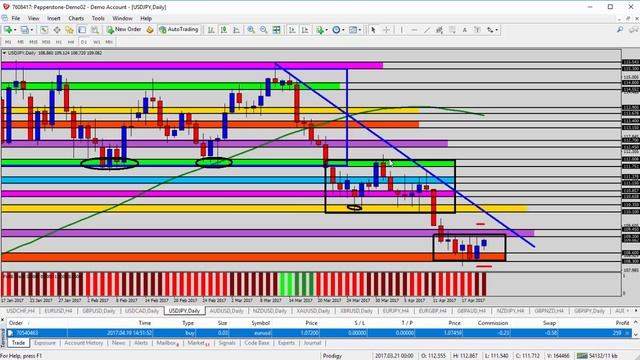Open the Tools menu
Screen dimensions: 640x360
tap(98, 18)
